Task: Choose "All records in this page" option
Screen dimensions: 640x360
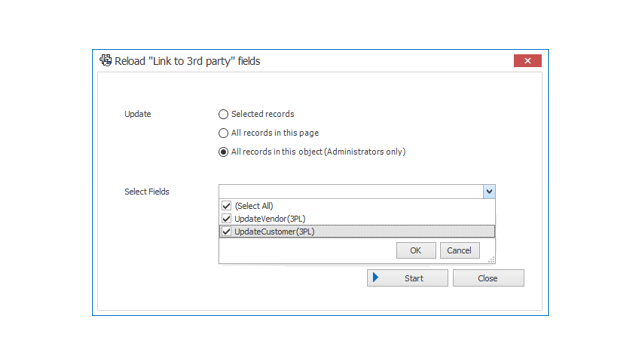Action: tap(223, 133)
